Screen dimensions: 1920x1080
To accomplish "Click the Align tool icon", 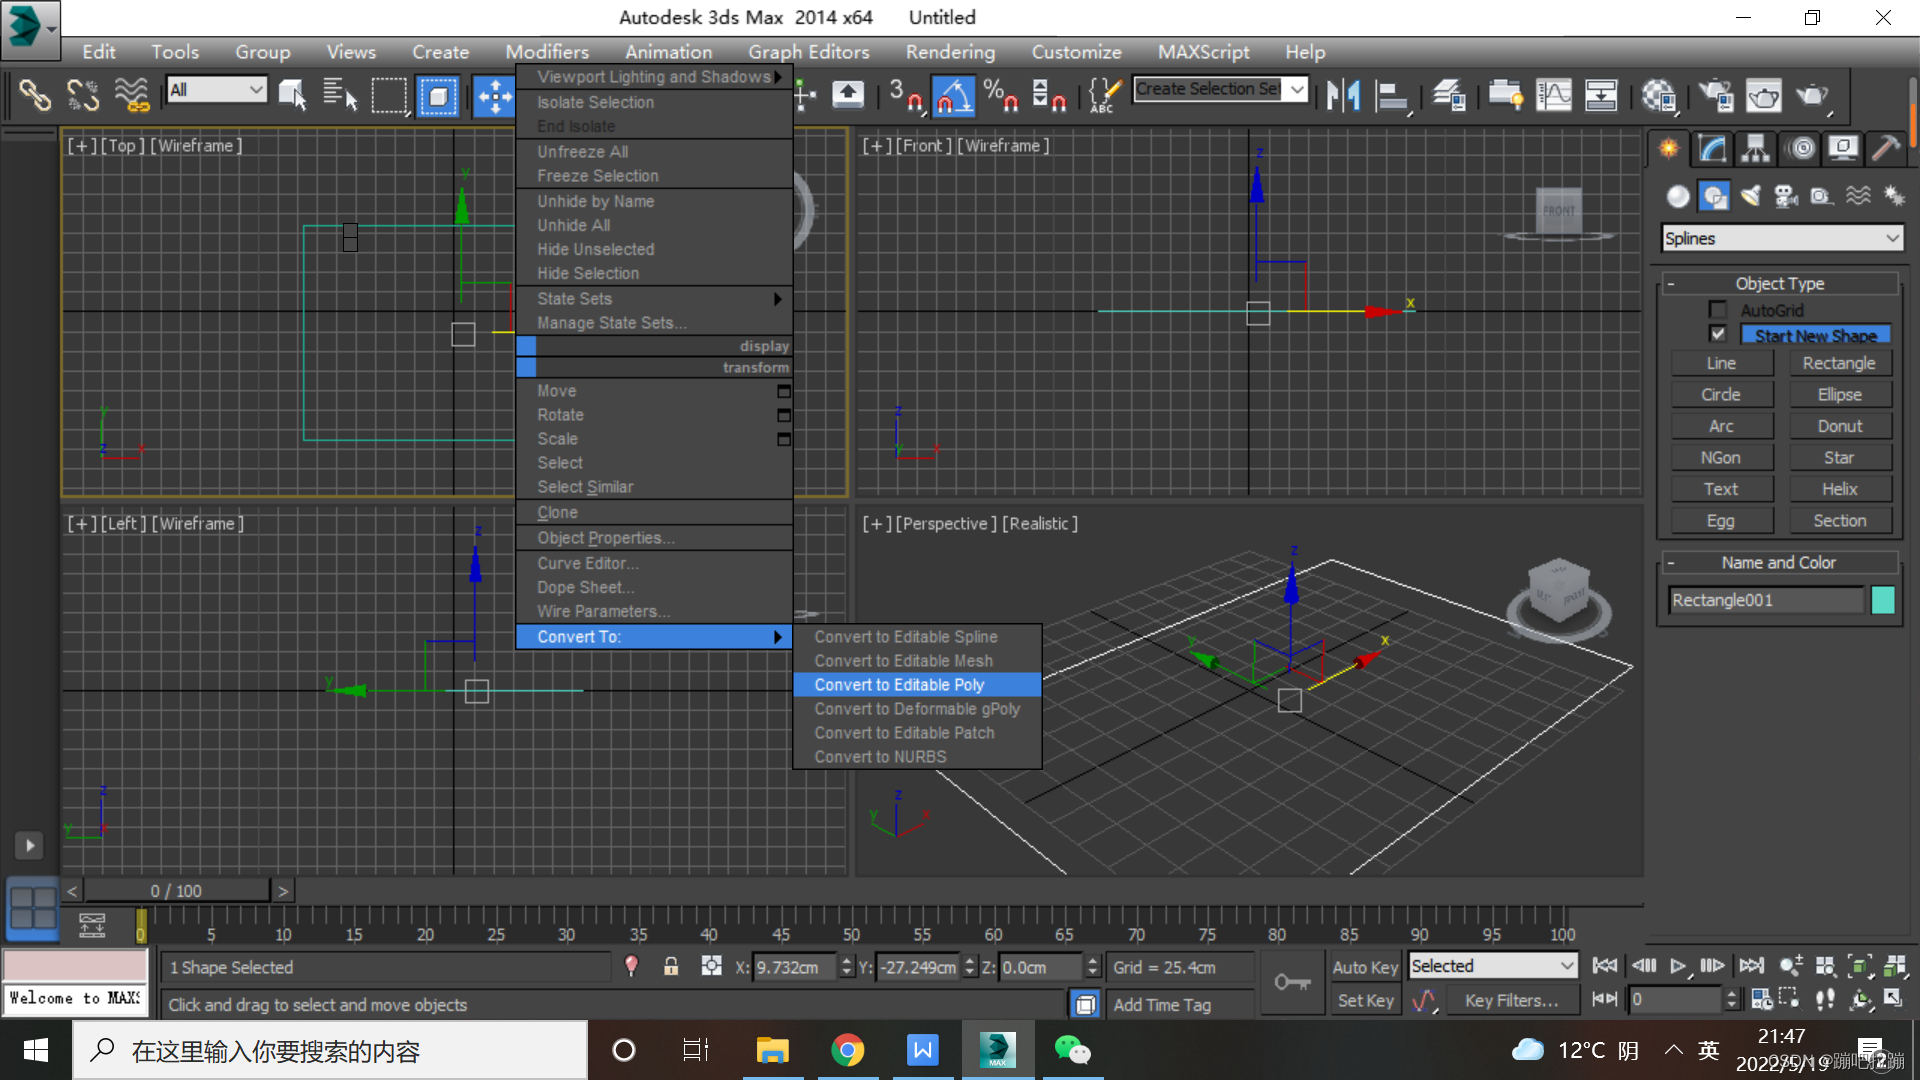I will pos(1391,95).
